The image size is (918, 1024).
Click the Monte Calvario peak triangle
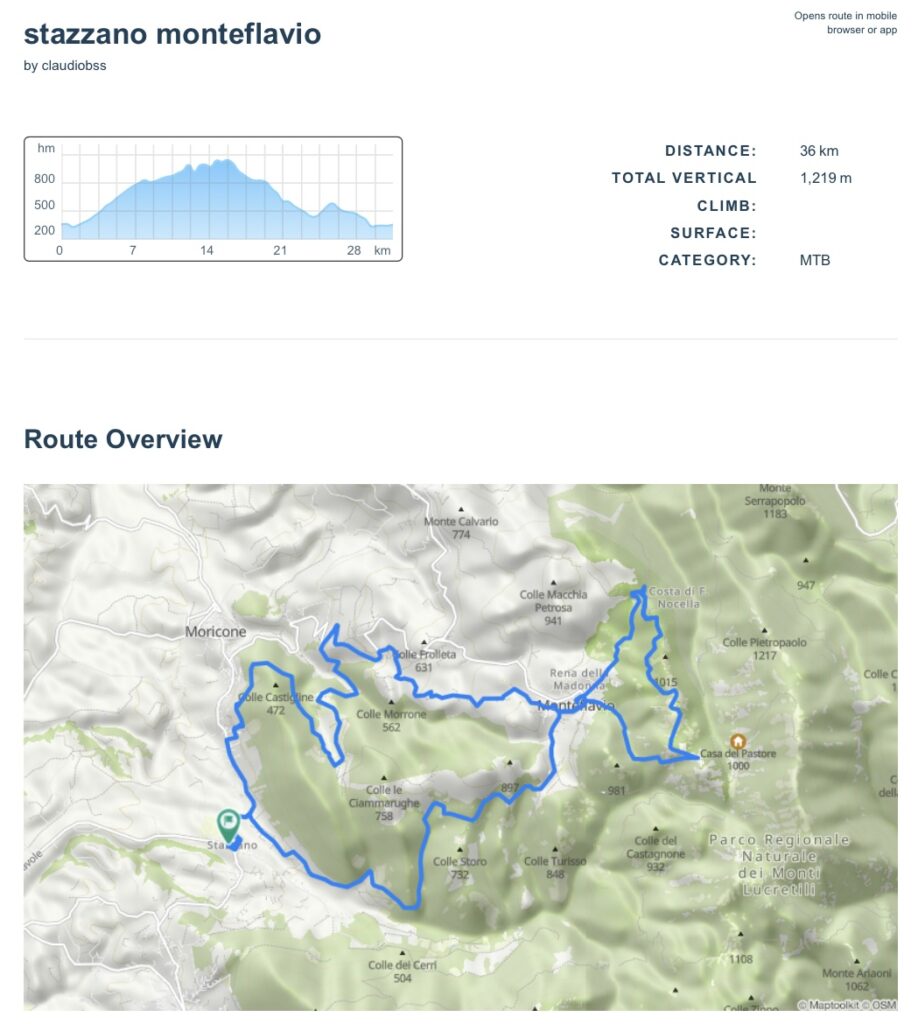pyautogui.click(x=459, y=508)
